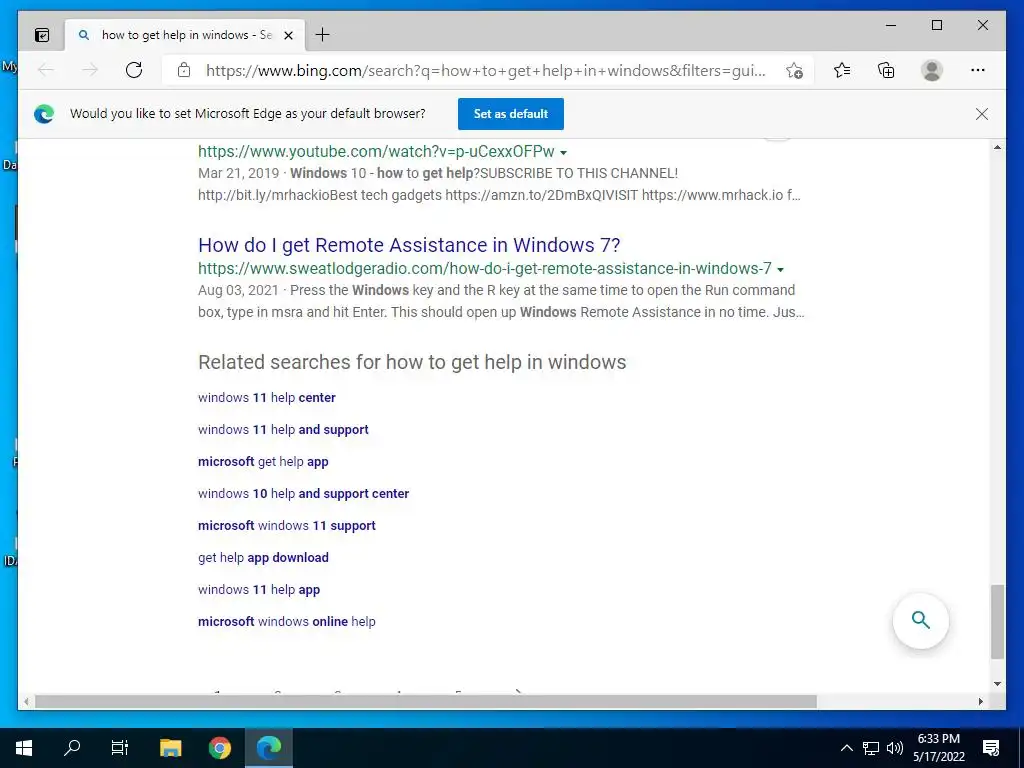Image resolution: width=1024 pixels, height=768 pixels.
Task: Search 'windows 11 help app'
Action: [x=259, y=589]
